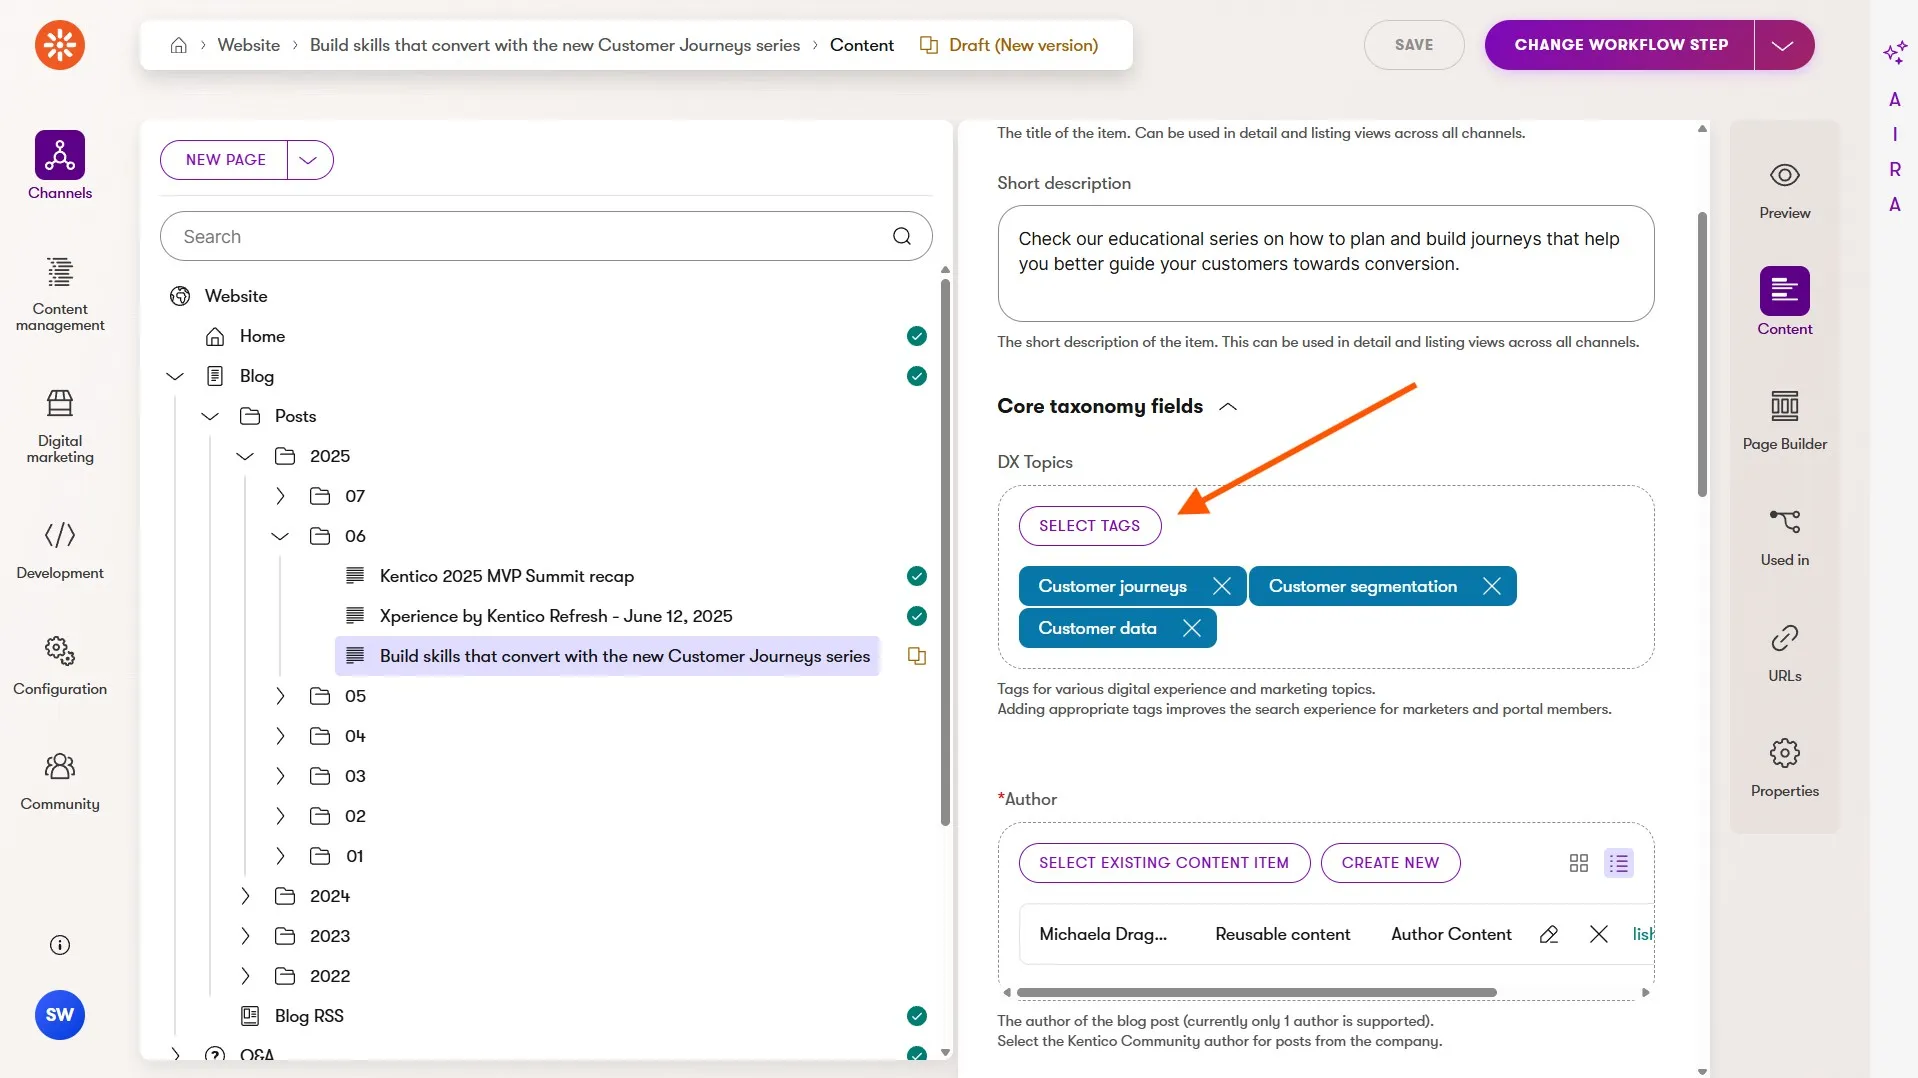Select Xperience by Kentico Refresh page

click(556, 616)
